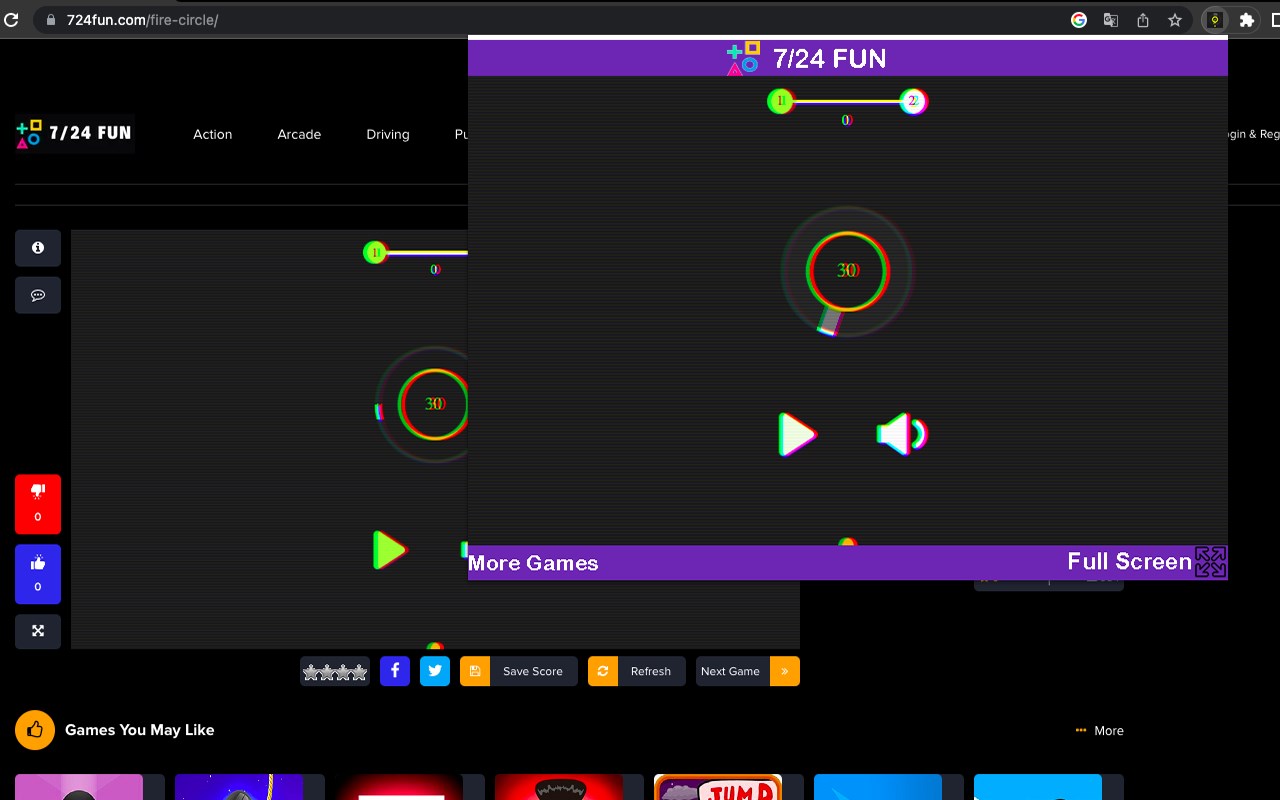This screenshot has height=800, width=1280.
Task: Click the double-arrow chevron next to Next Game
Action: 785,671
